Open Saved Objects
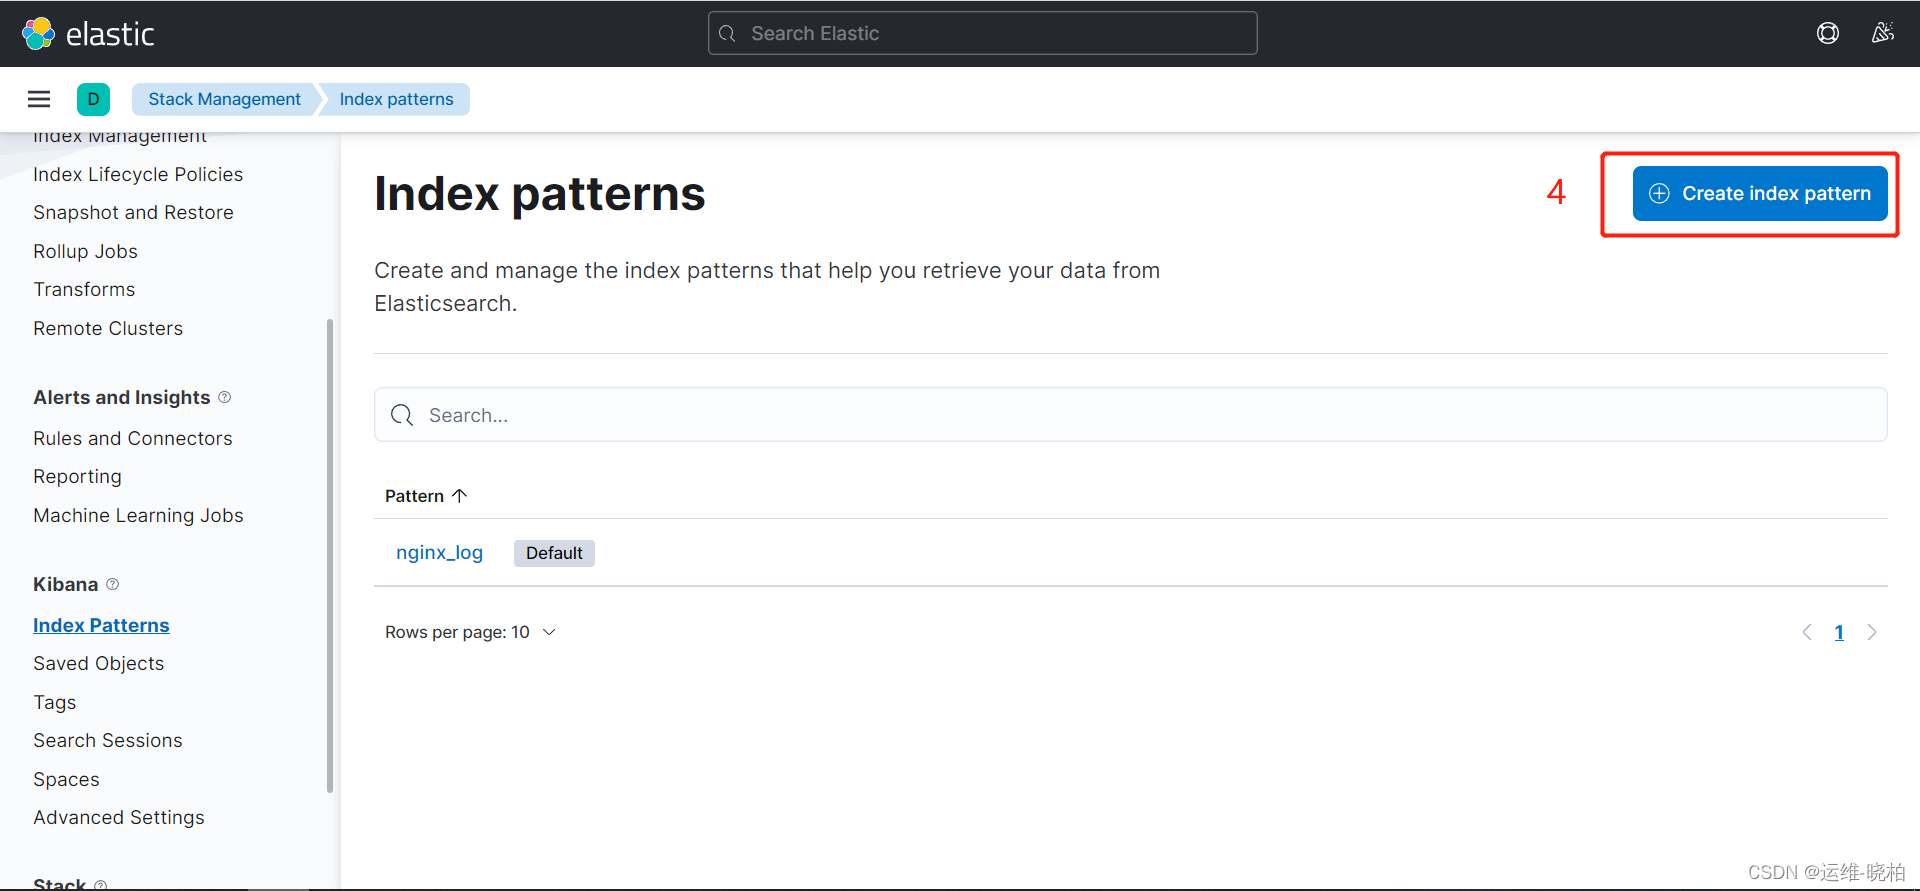The image size is (1920, 891). 98,664
